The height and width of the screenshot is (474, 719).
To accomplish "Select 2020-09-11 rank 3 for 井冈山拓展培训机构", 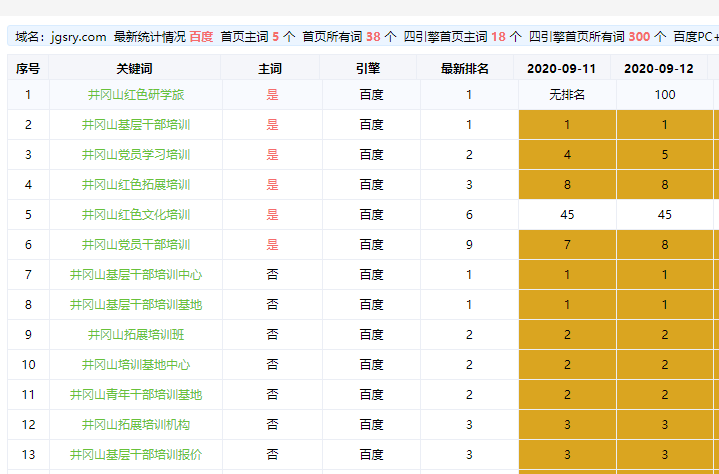I will (567, 425).
